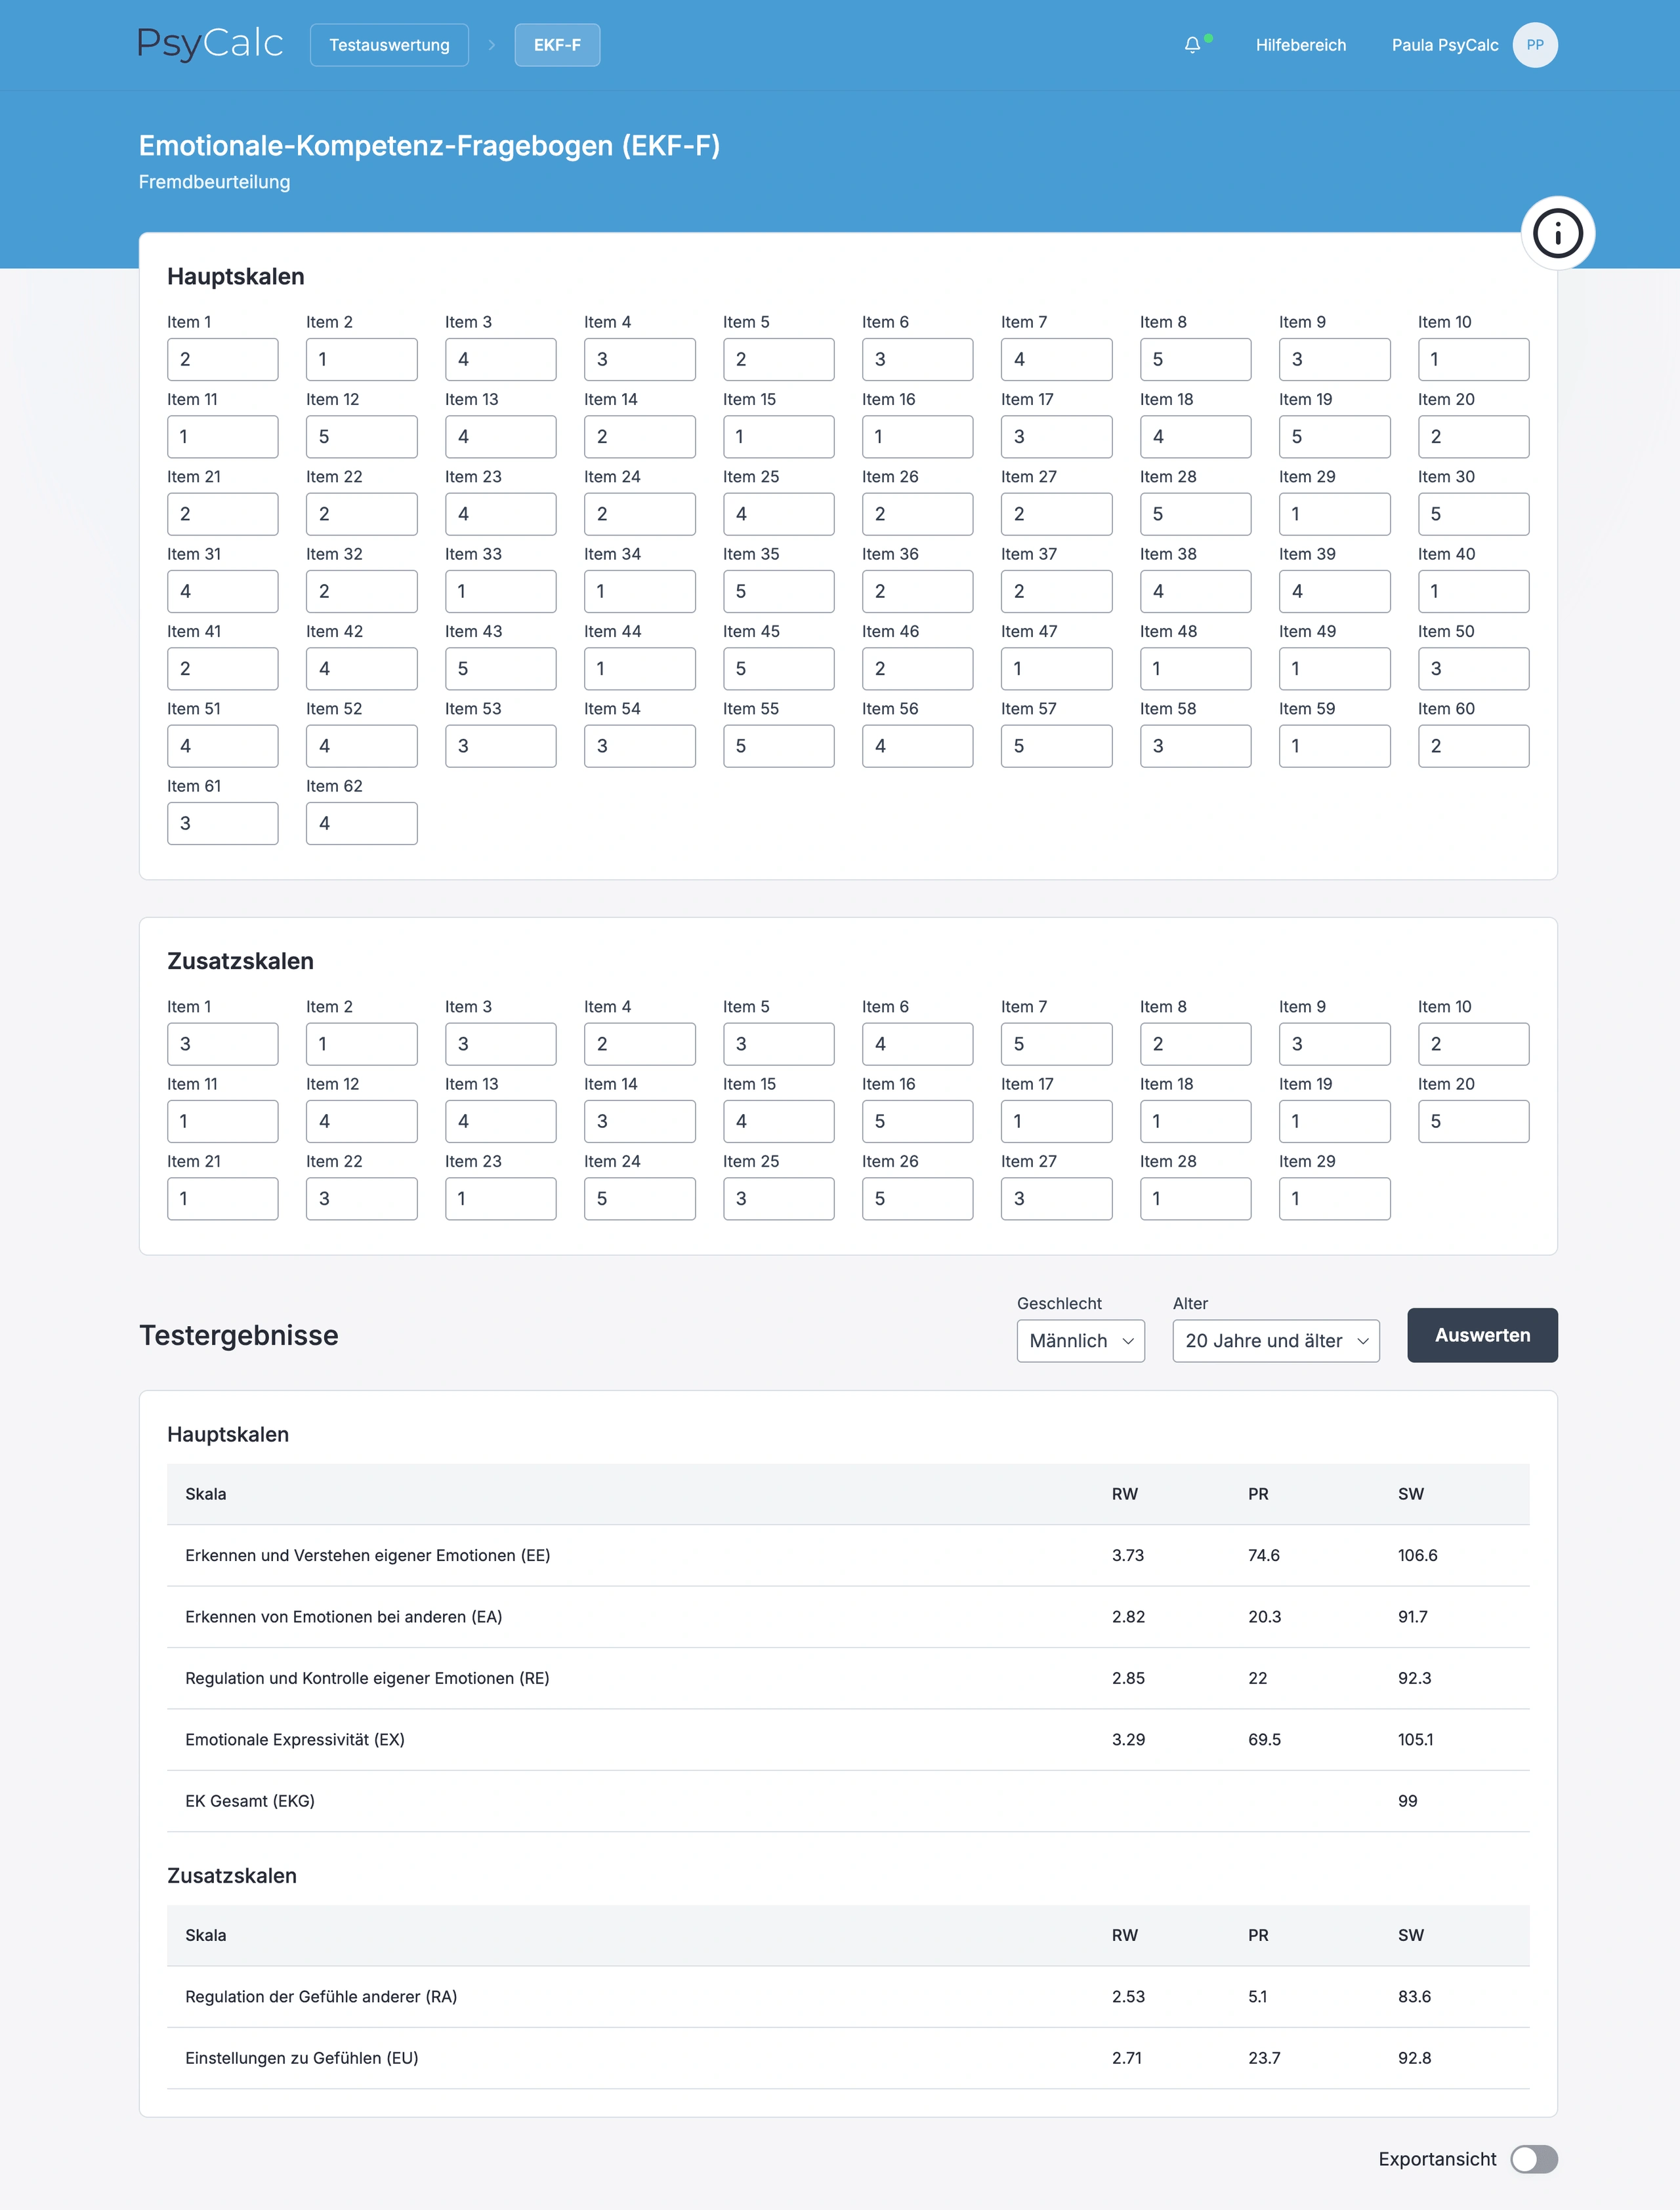Click the EKG SW value 99

pyautogui.click(x=1407, y=1801)
